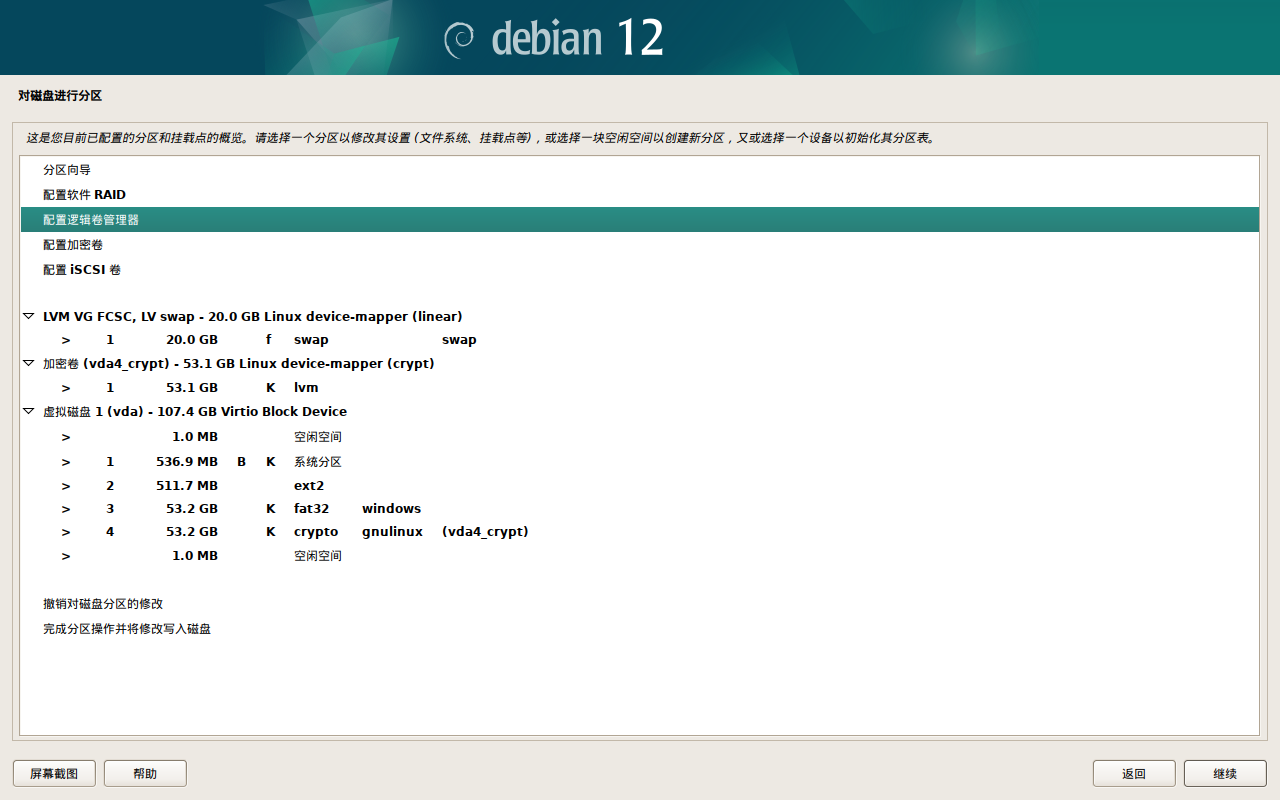Select 撤销对磁盘分区的修改
This screenshot has height=800, width=1280.
pos(639,604)
